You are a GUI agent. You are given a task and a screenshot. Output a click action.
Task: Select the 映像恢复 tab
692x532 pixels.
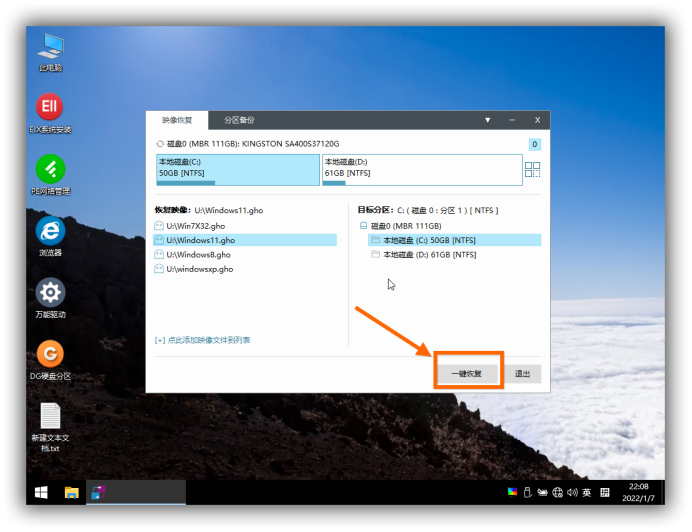click(177, 120)
